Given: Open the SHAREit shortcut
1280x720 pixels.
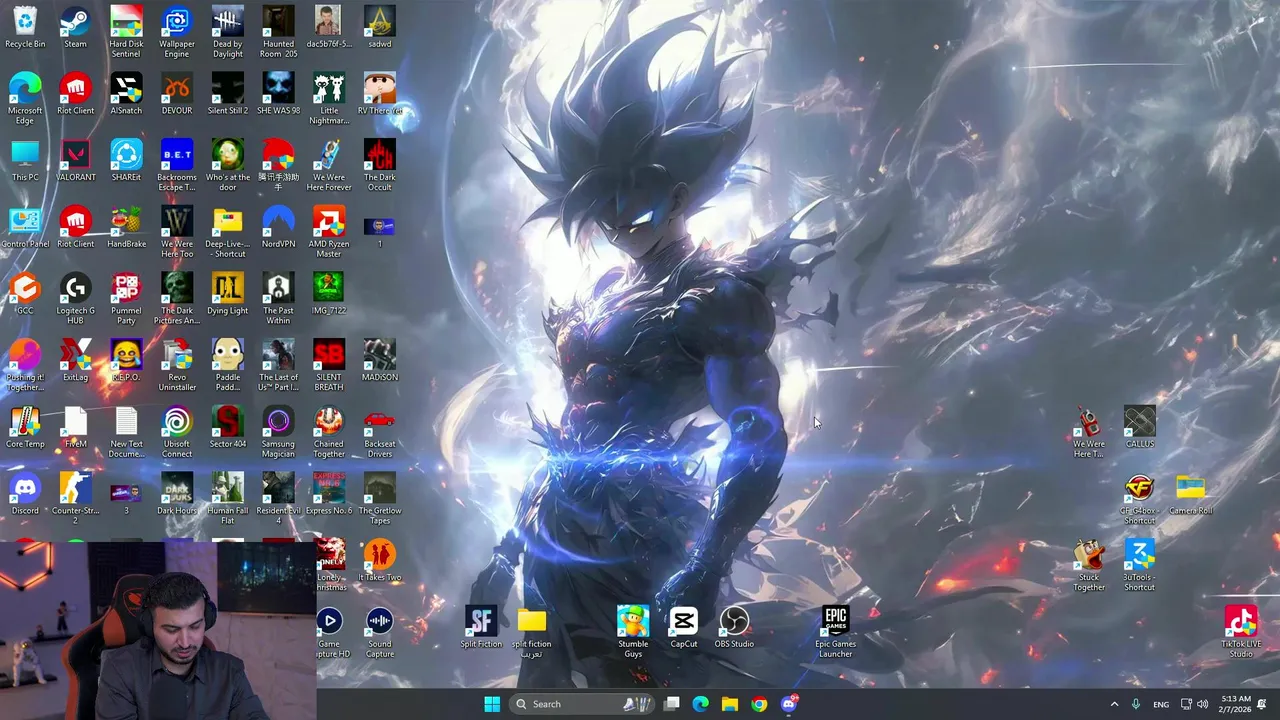Looking at the screenshot, I should 126,160.
